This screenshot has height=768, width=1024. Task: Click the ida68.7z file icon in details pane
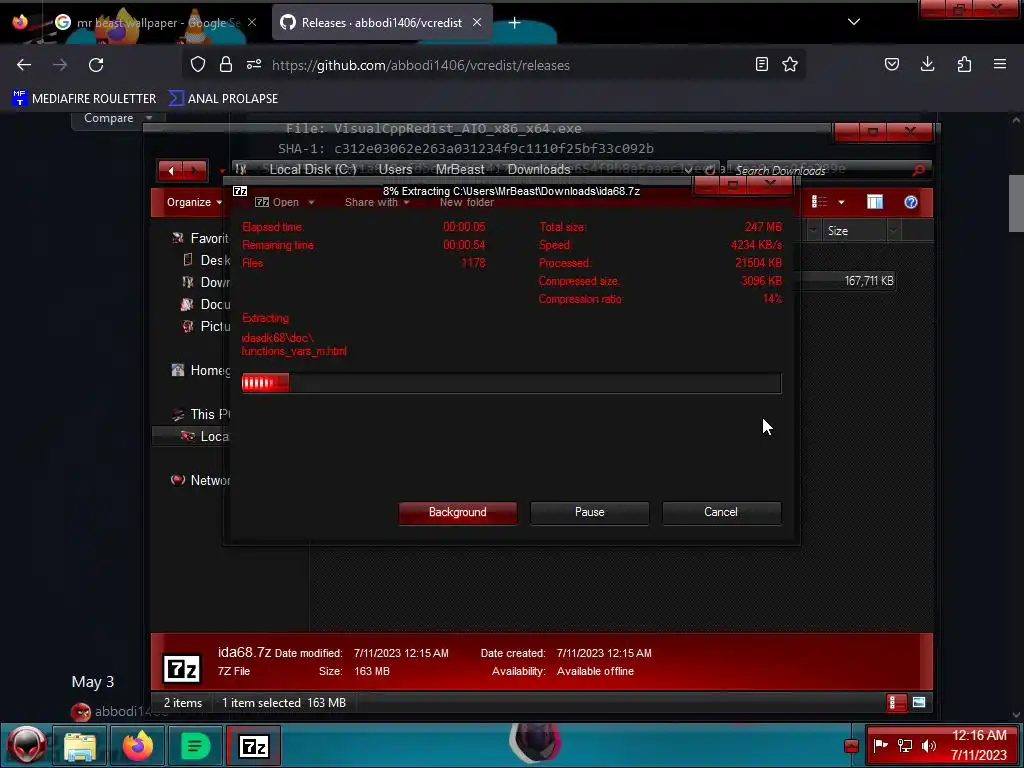click(x=182, y=669)
